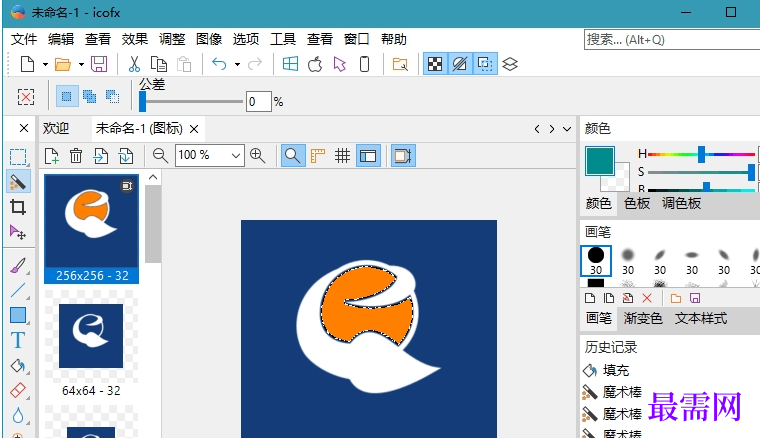Toggle rulers display

[318, 156]
